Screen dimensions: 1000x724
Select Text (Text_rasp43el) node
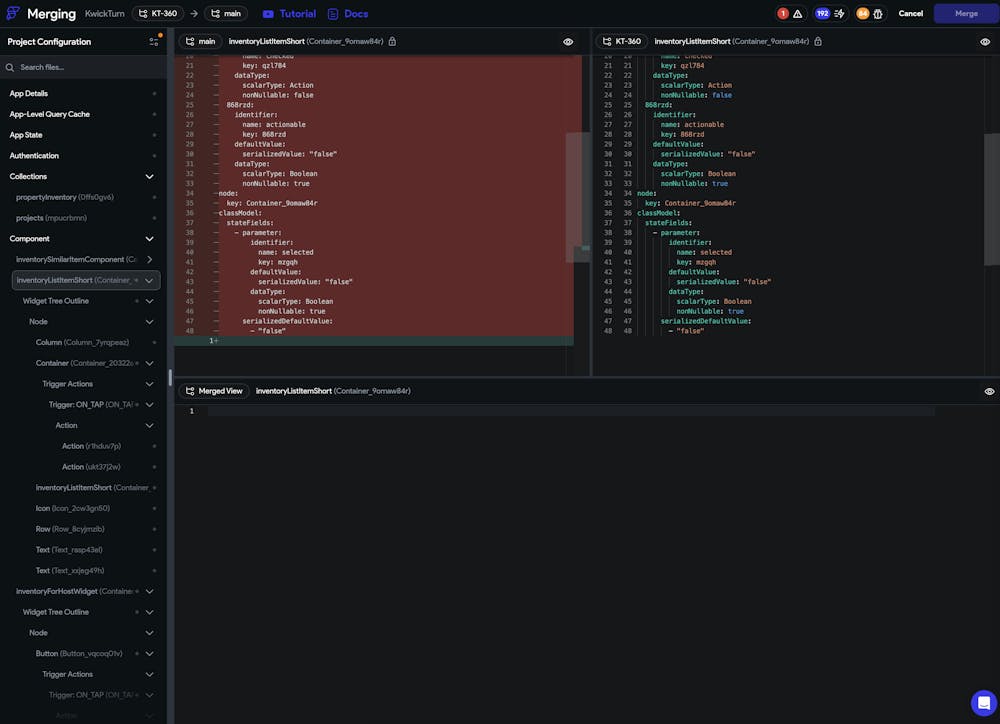[x=69, y=550]
